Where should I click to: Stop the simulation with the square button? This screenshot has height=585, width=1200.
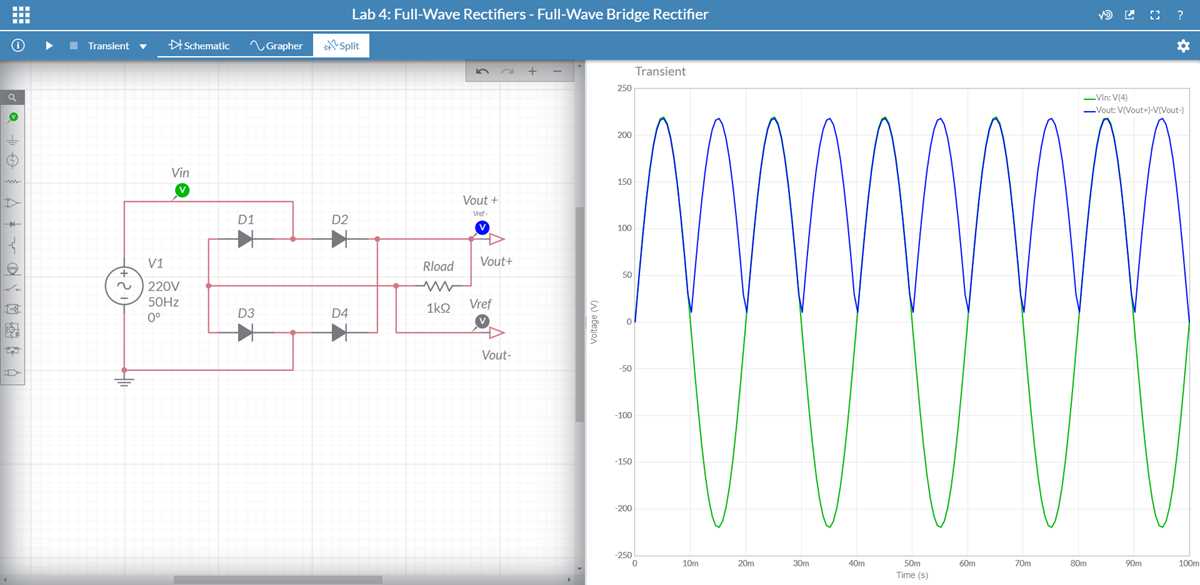[74, 45]
